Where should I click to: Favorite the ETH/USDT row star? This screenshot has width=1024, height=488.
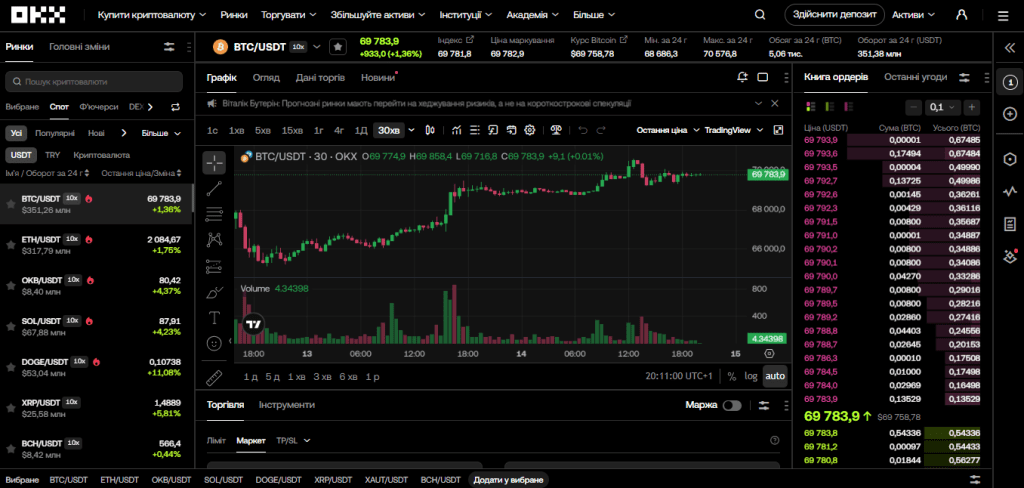10,244
